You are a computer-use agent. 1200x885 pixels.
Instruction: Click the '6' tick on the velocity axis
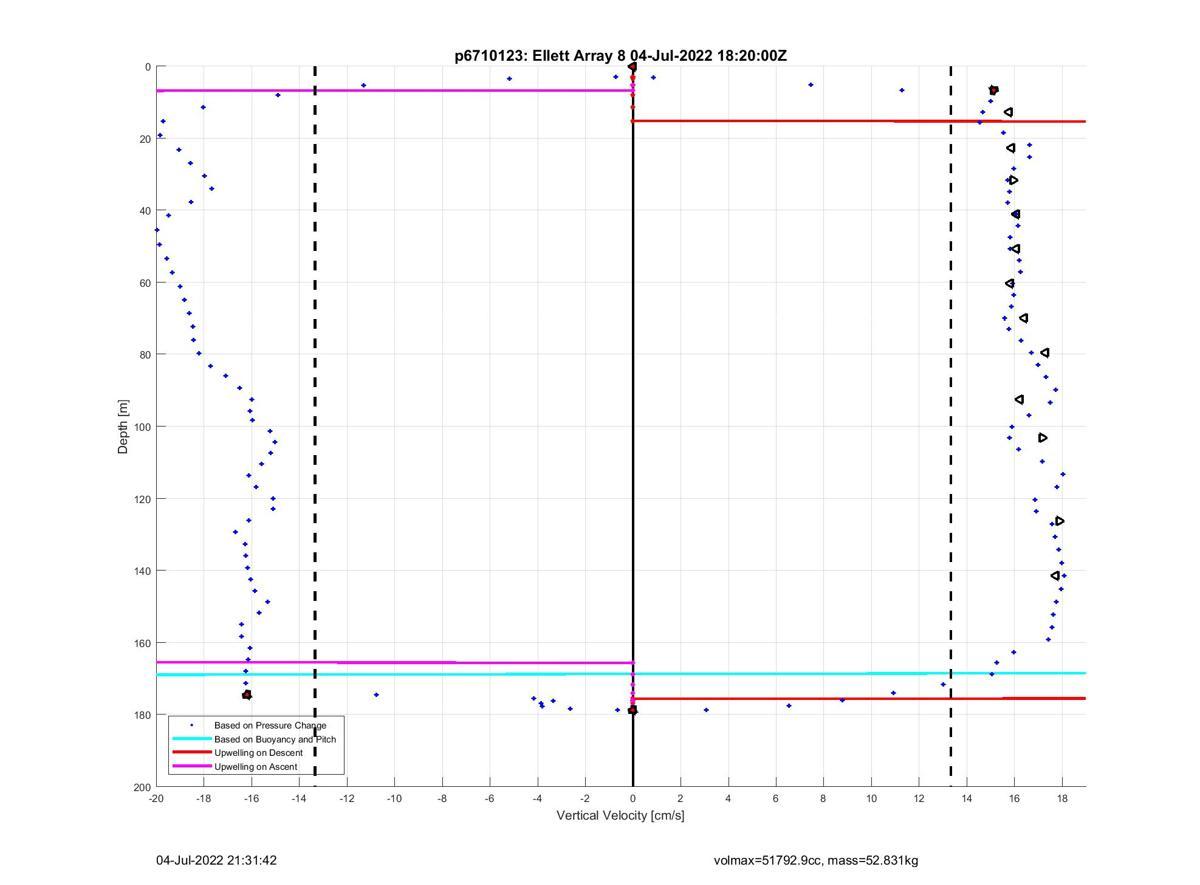(776, 798)
